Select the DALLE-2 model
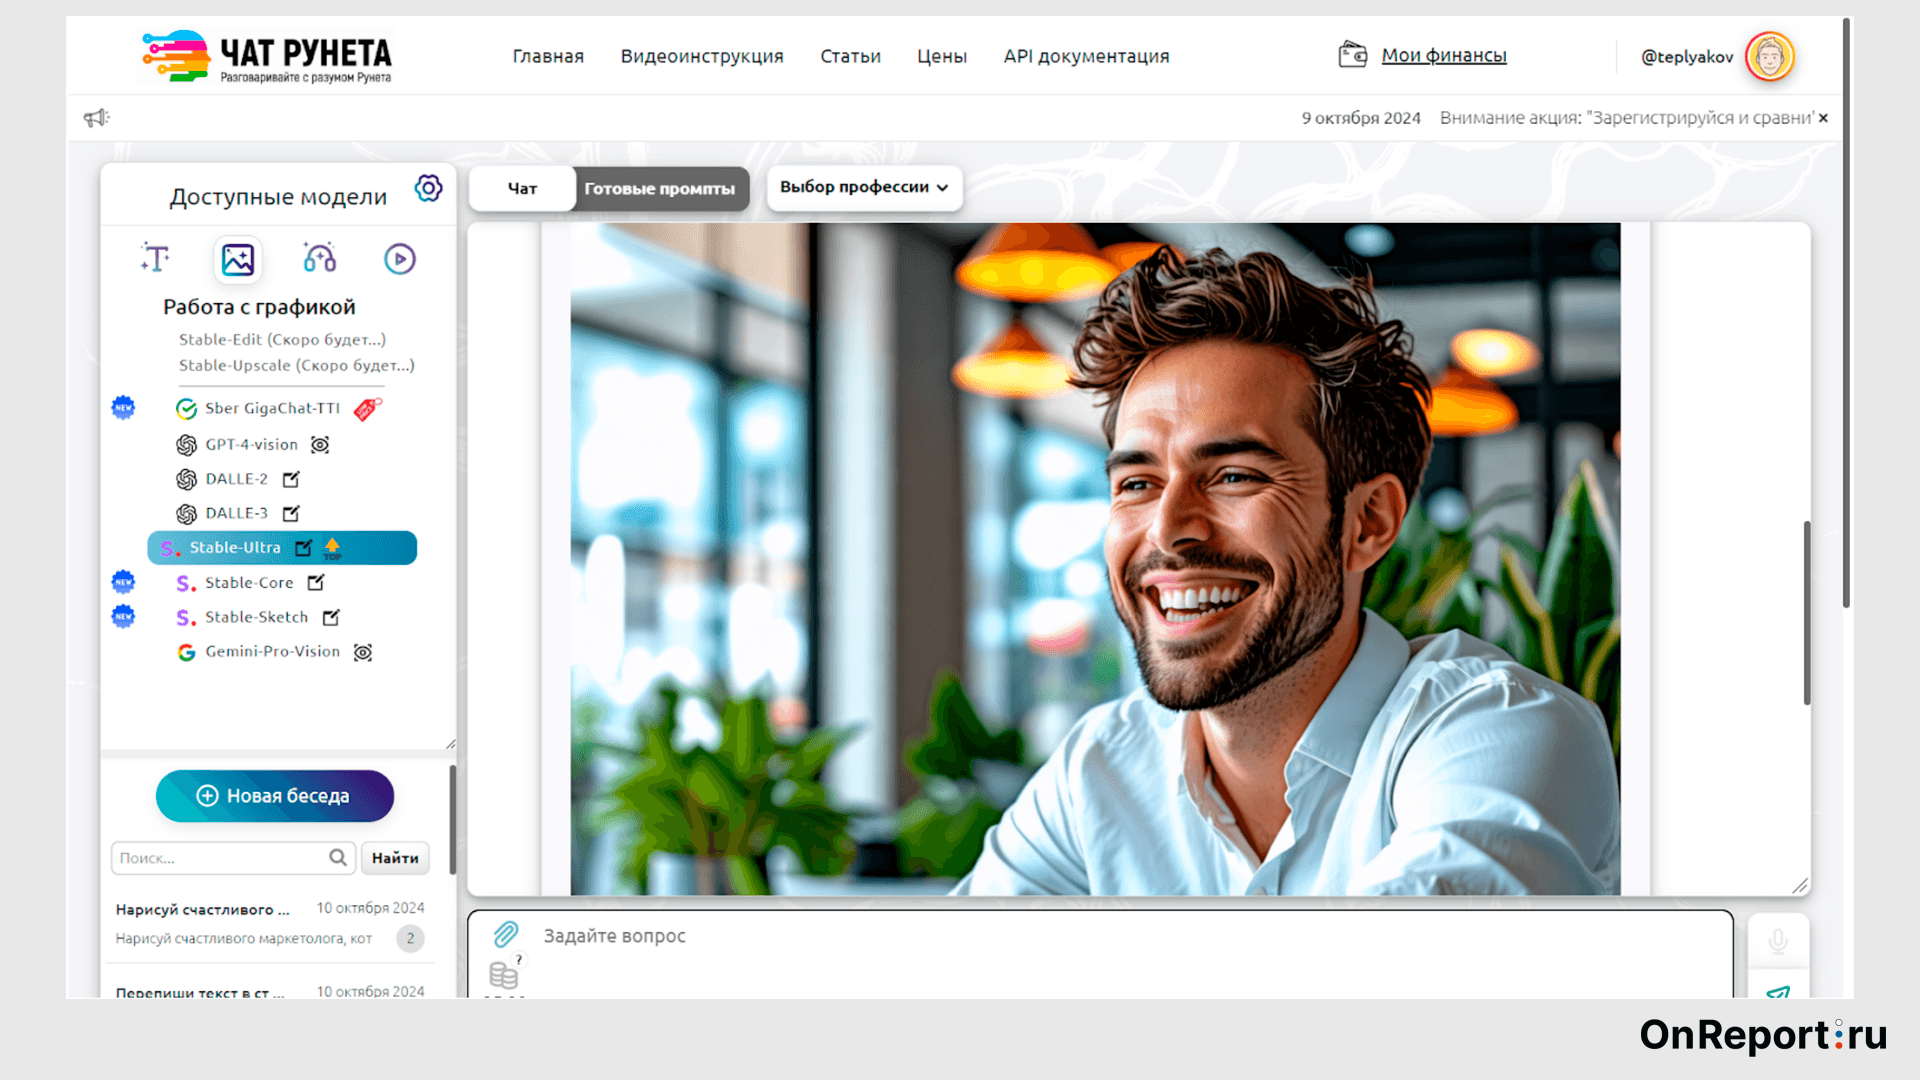Viewport: 1920px width, 1080px height. [x=236, y=479]
